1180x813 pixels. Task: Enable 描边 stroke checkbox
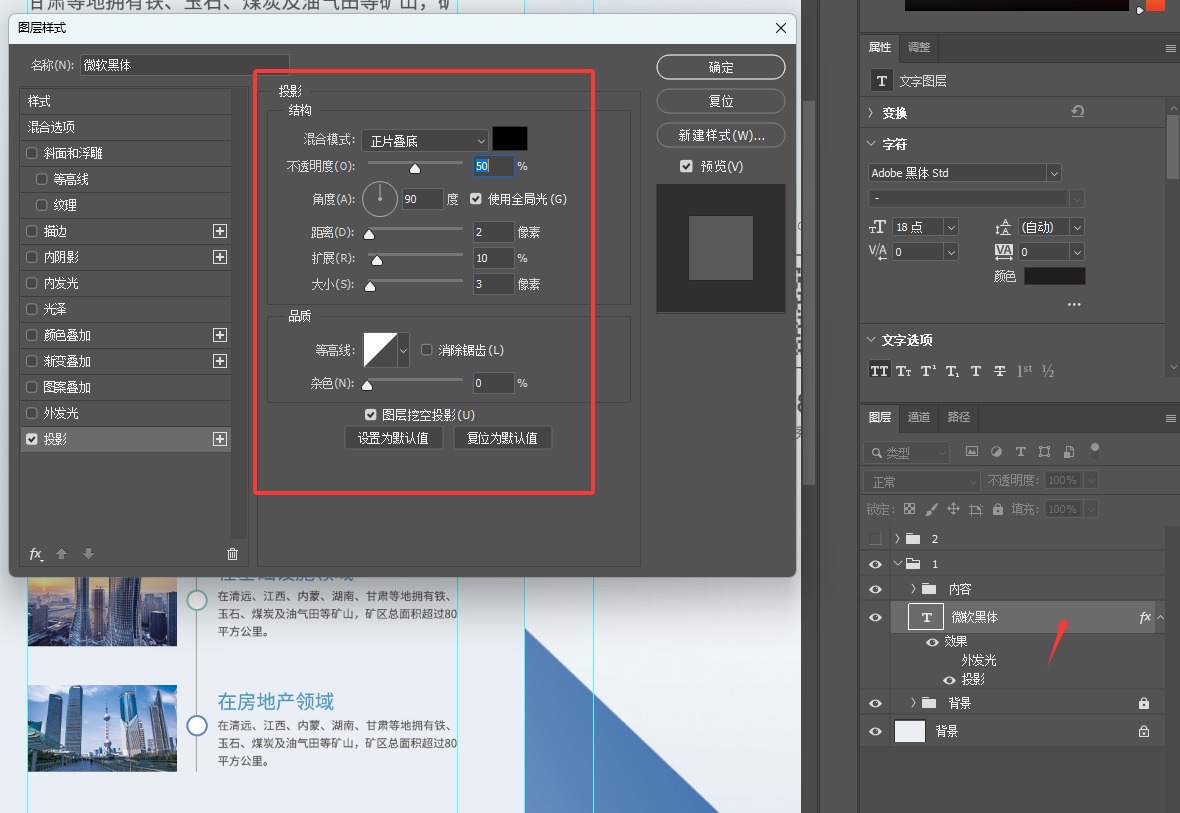click(32, 231)
